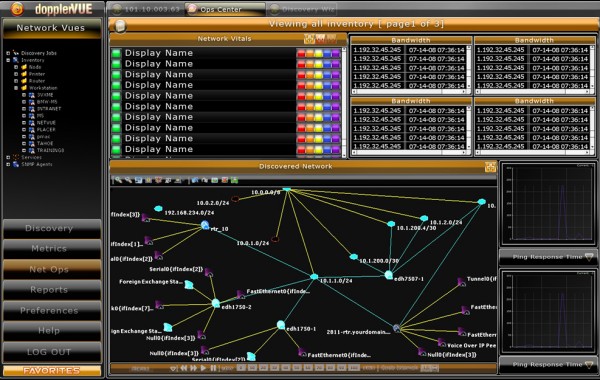Click the dopplerVUE orange logo icon
The image size is (600, 380).
click(x=17, y=9)
